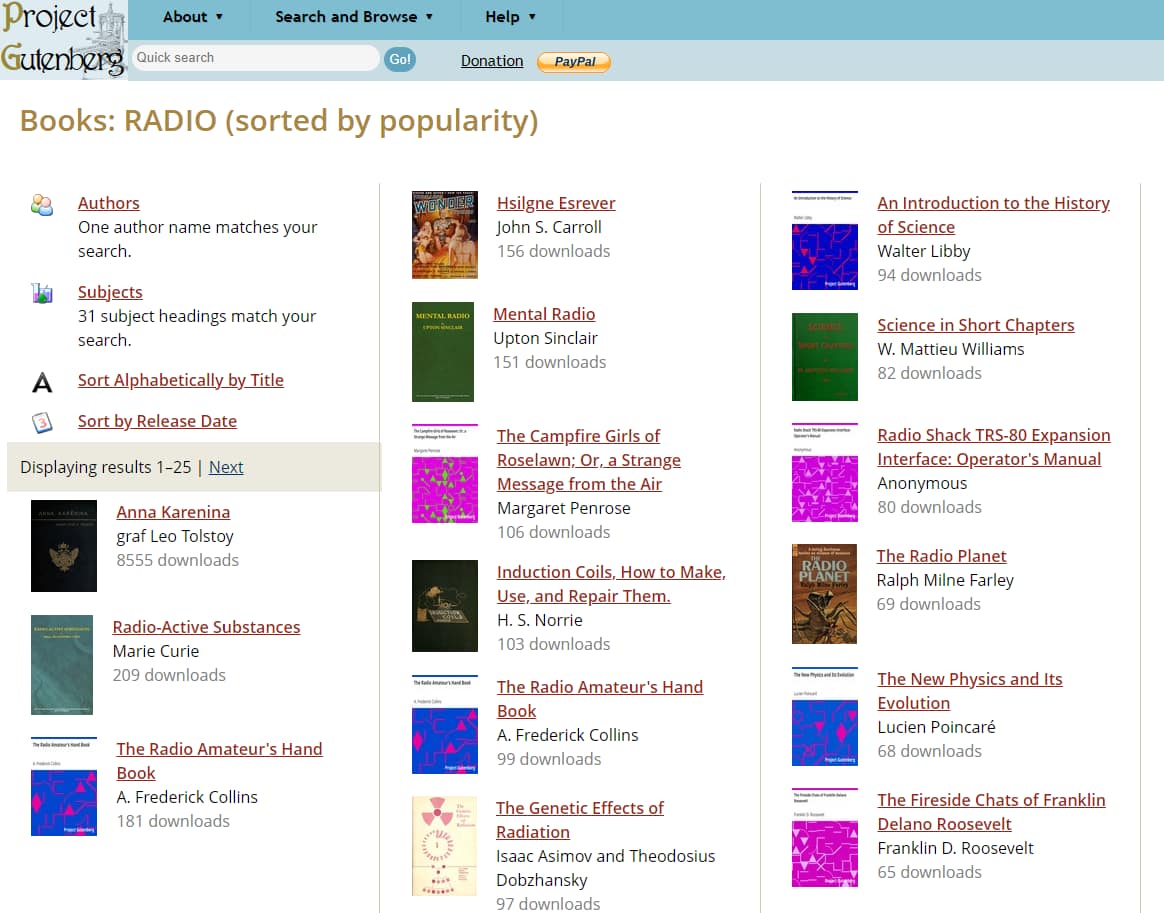This screenshot has width=1164, height=913.
Task: Select the Mental Radio green cover
Action: tap(444, 351)
